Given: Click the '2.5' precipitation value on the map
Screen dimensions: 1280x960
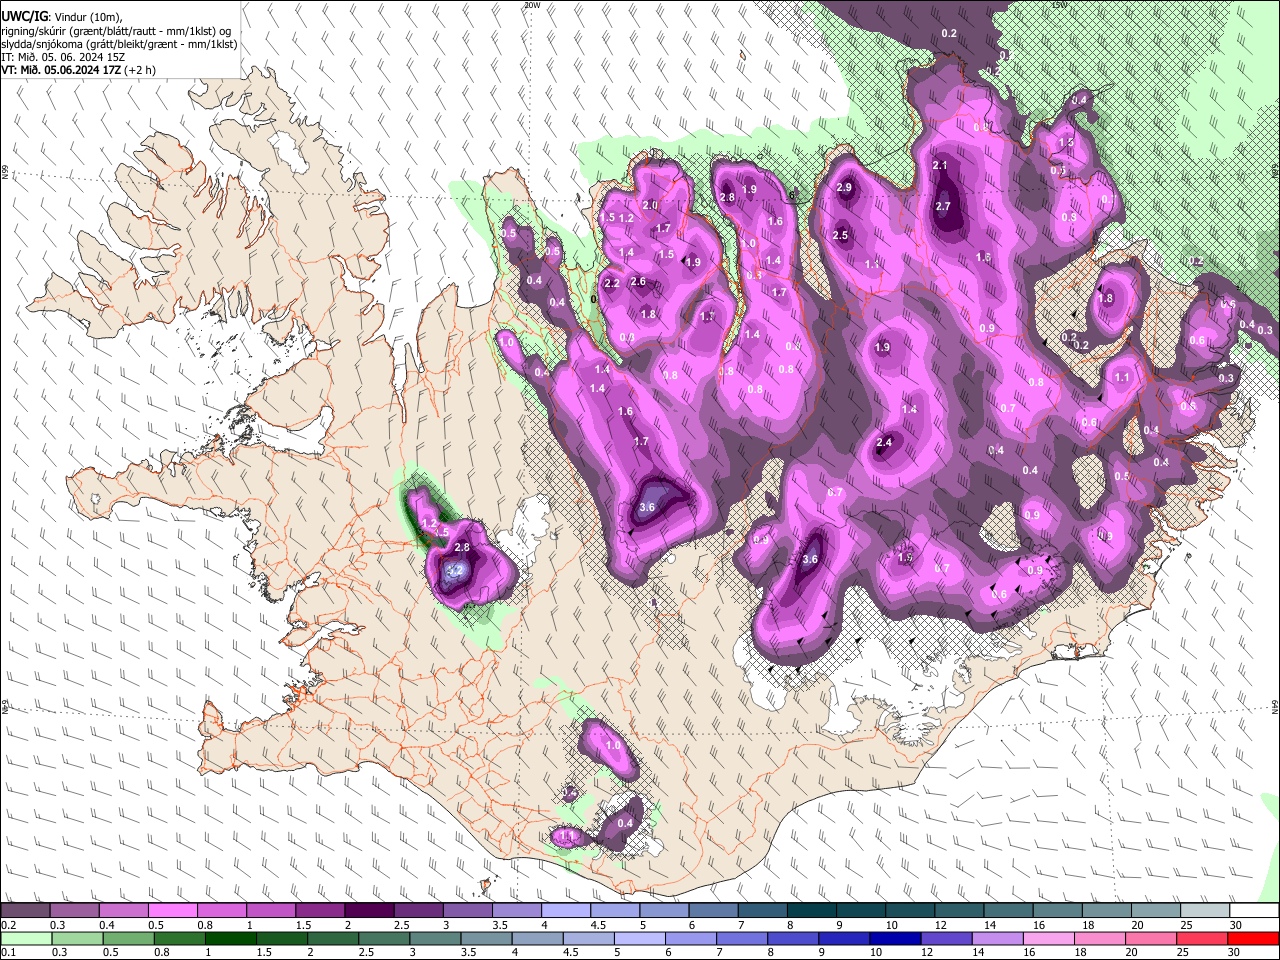Looking at the screenshot, I should (x=840, y=236).
